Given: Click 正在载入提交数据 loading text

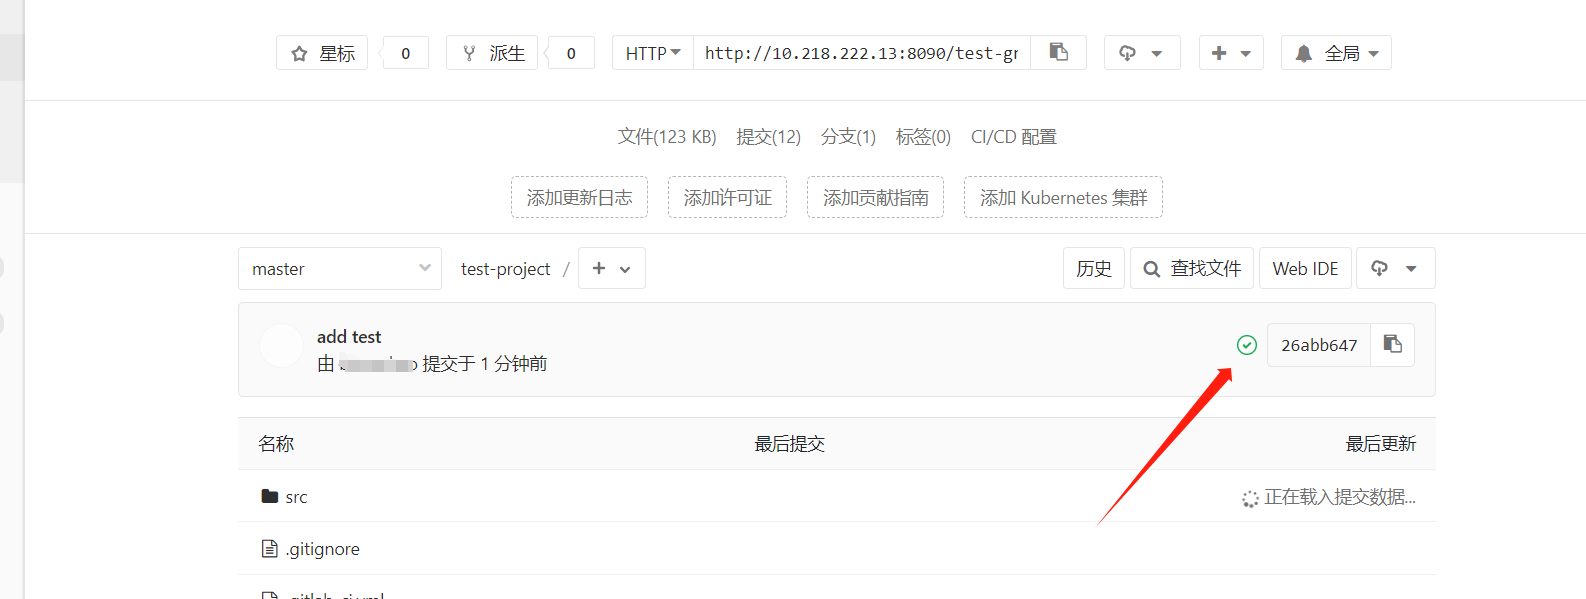Looking at the screenshot, I should coord(1339,497).
